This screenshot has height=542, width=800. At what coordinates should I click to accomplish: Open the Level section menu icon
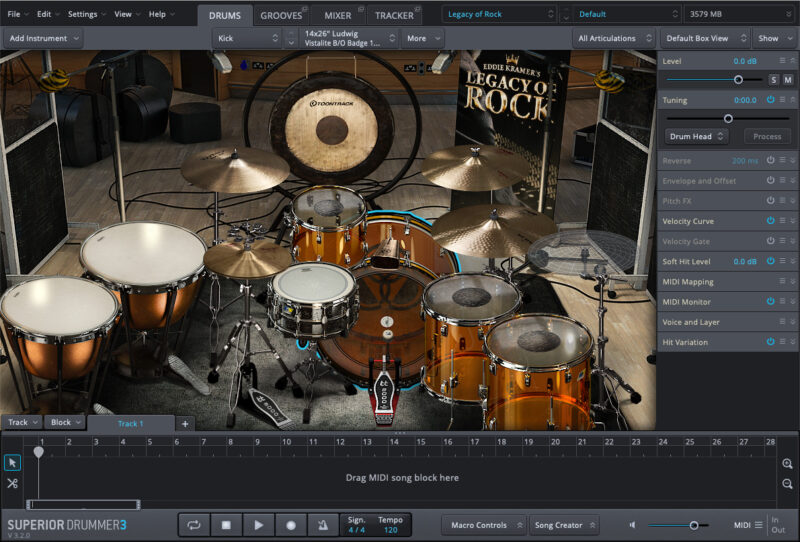(782, 61)
